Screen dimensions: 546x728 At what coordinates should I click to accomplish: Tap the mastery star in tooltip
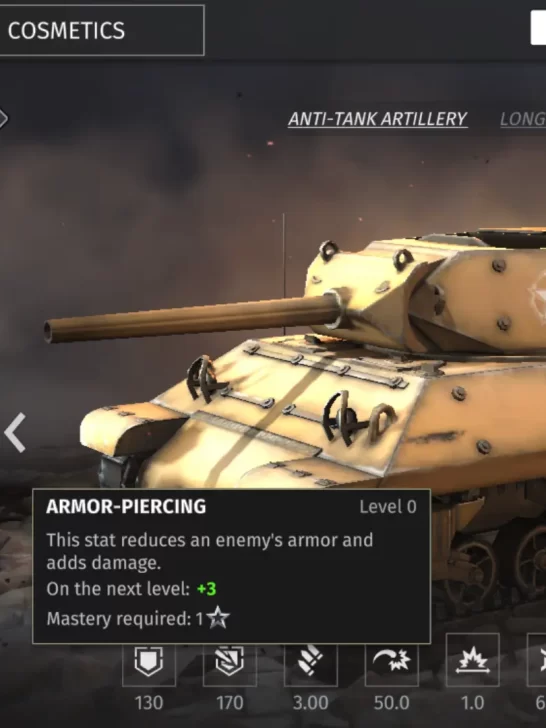(x=218, y=618)
